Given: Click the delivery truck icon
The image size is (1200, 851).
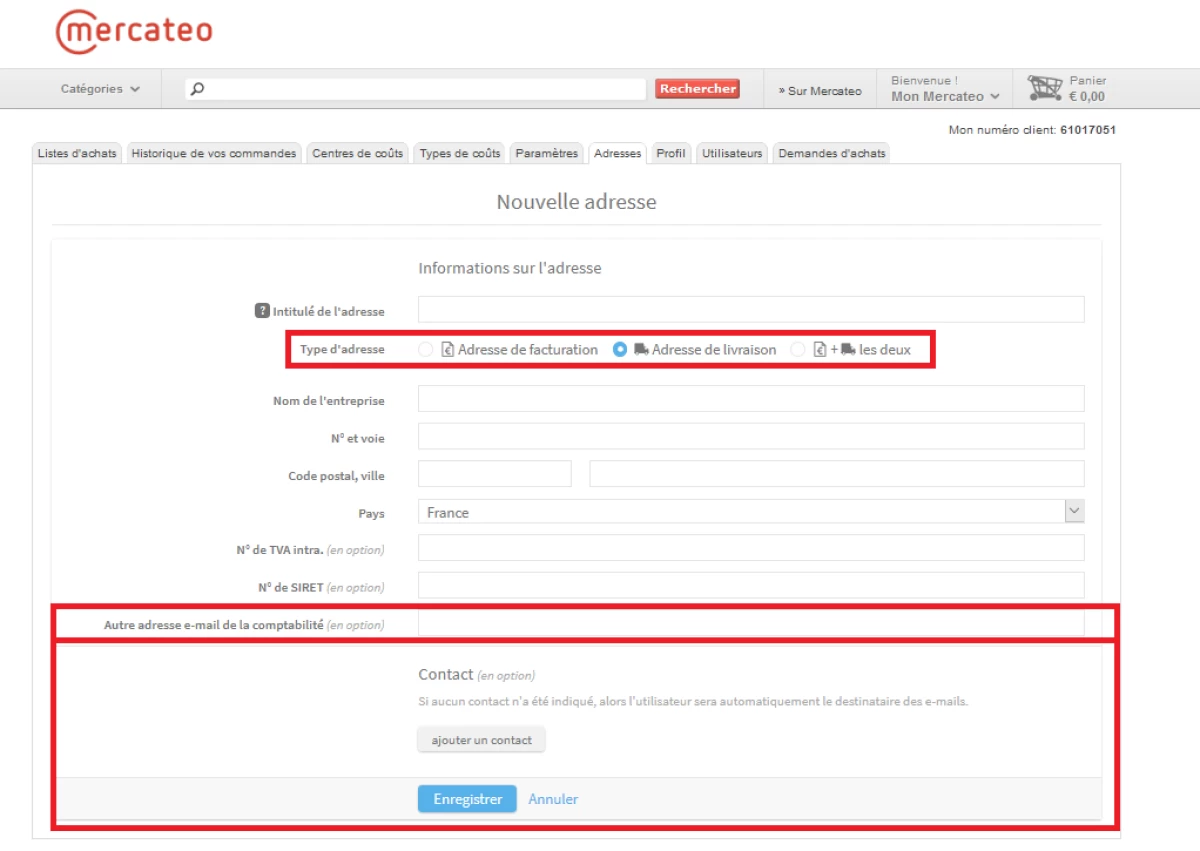Looking at the screenshot, I should click(x=641, y=350).
